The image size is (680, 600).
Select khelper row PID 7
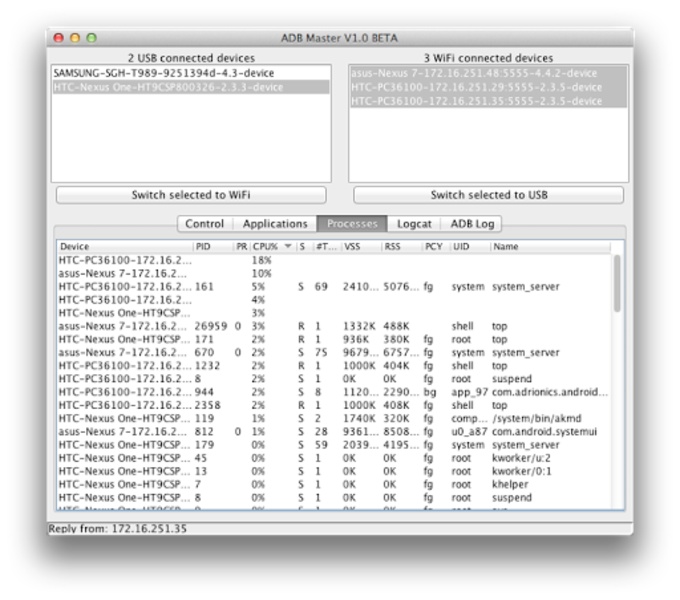tap(334, 484)
